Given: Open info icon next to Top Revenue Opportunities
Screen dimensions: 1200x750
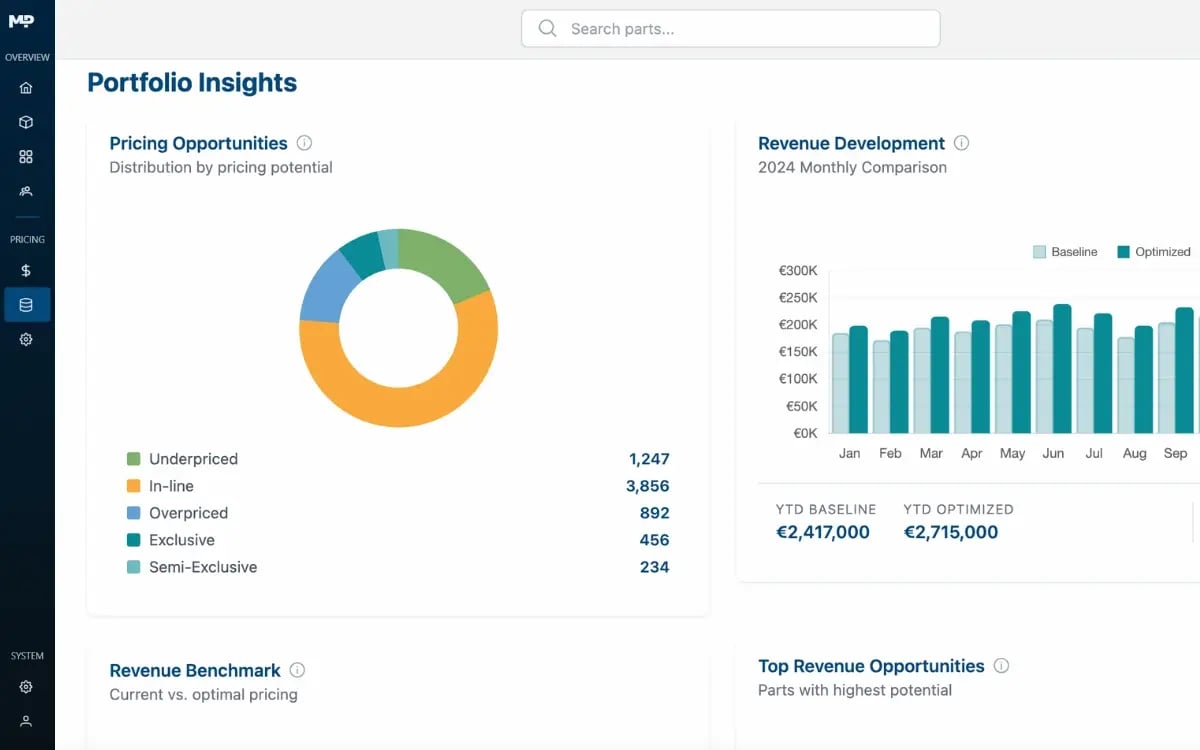Looking at the screenshot, I should point(1001,666).
